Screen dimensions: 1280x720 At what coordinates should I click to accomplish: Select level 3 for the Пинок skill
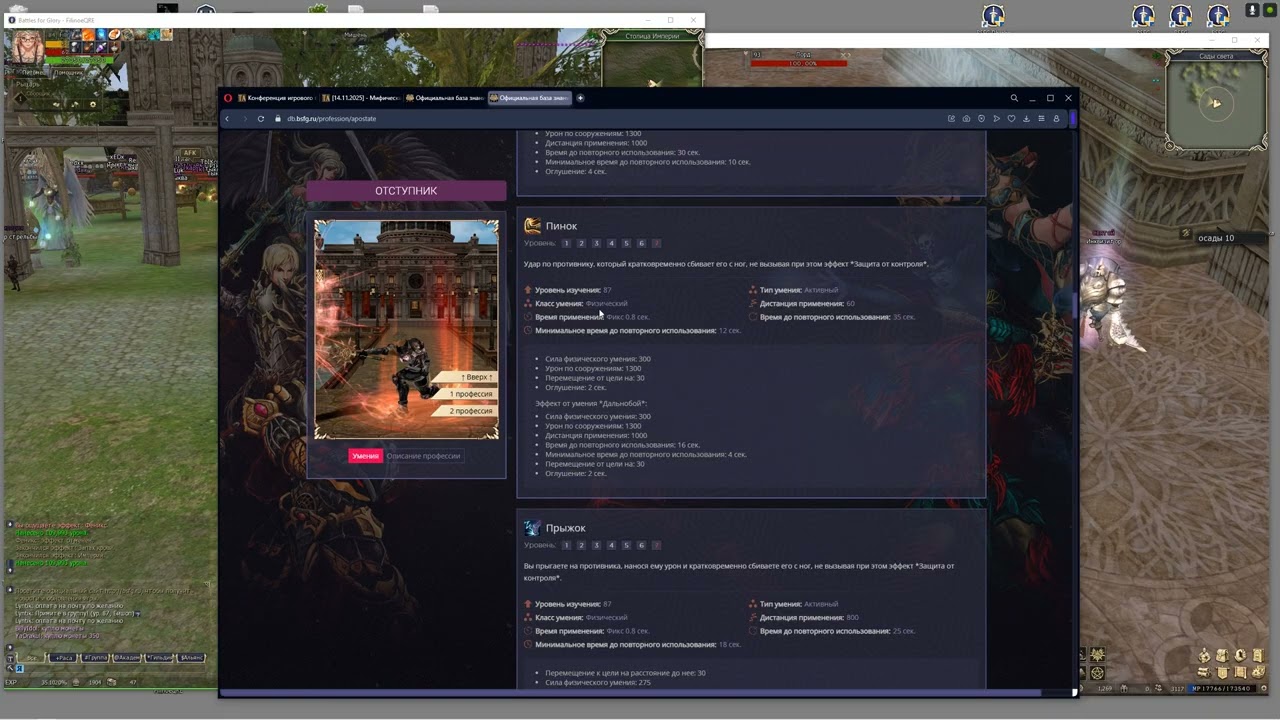click(596, 243)
